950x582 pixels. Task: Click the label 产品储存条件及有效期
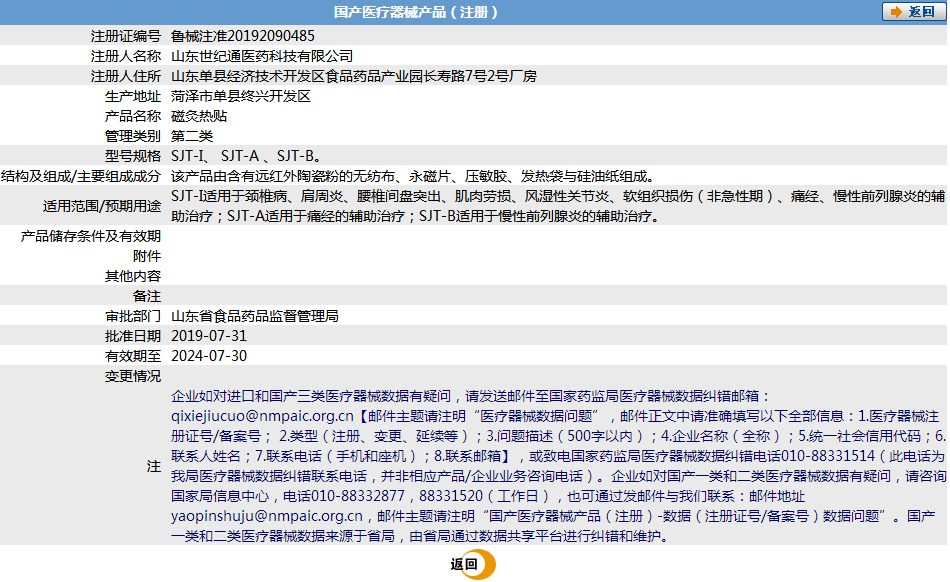91,236
